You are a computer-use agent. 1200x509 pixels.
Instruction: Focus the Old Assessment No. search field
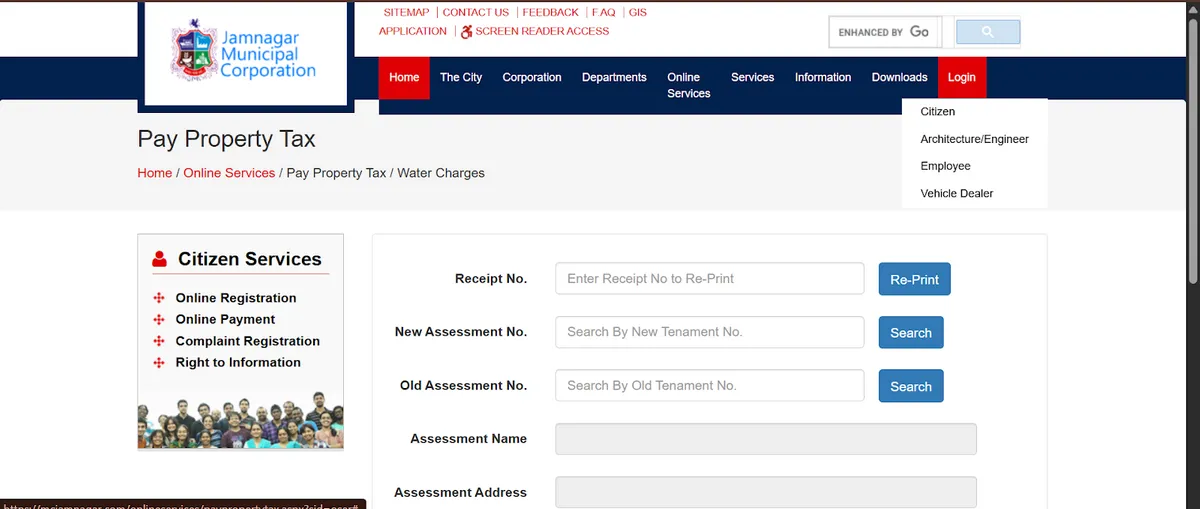click(x=709, y=386)
